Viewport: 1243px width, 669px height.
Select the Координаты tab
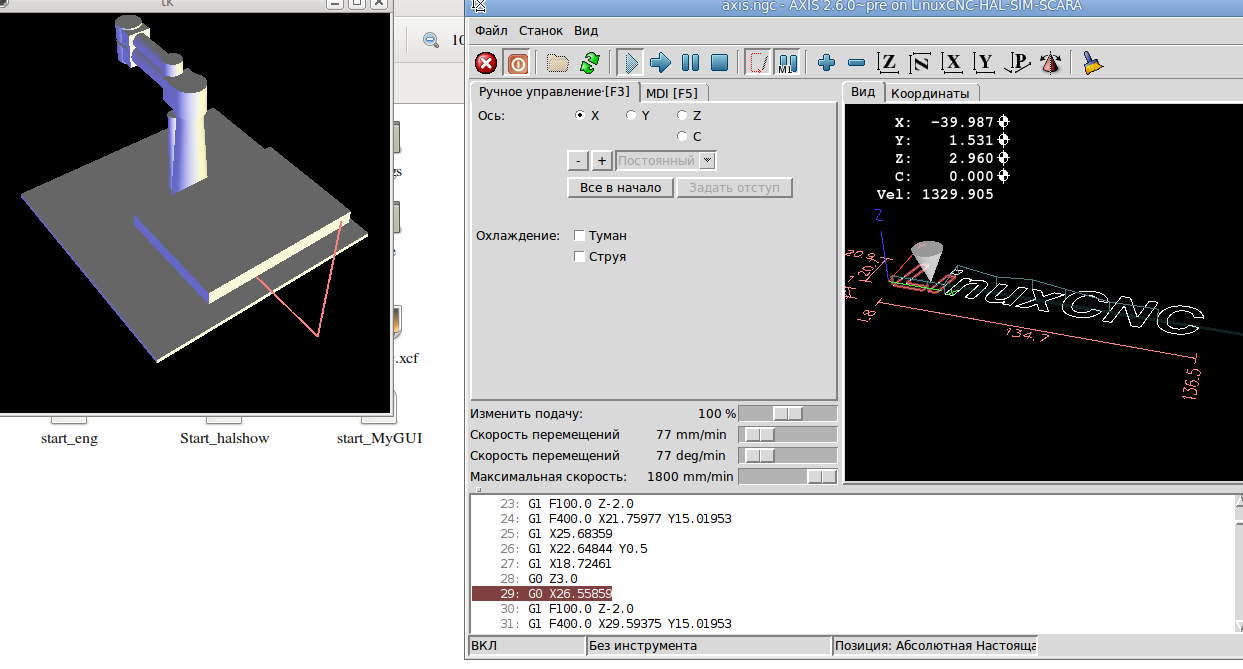pos(930,93)
